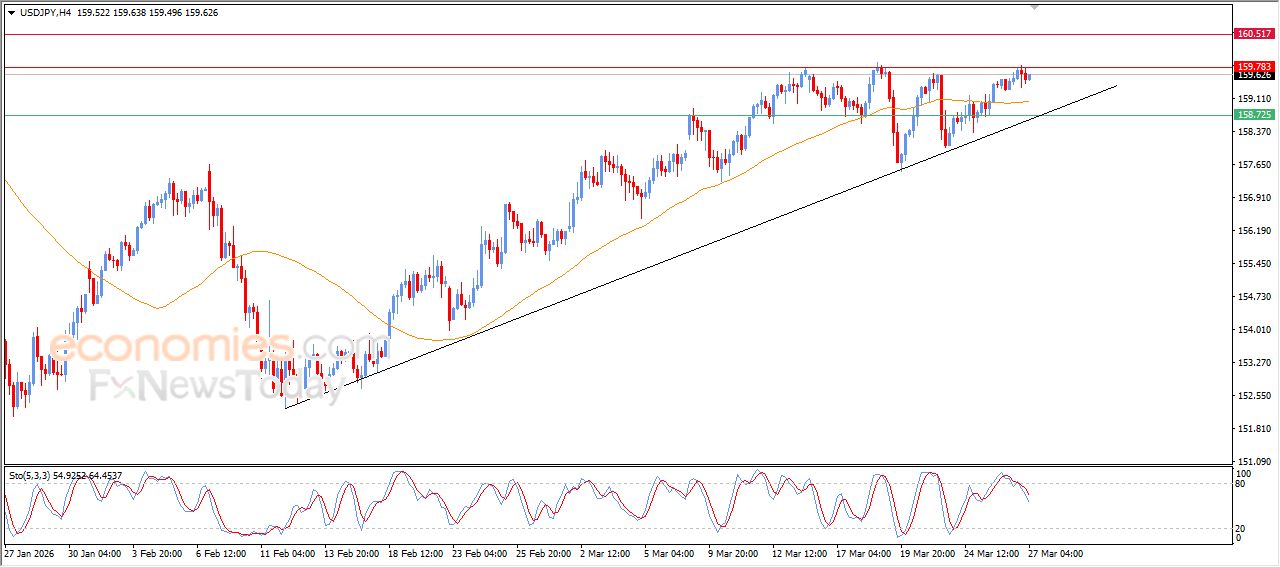Click the 159.110 price axis value
The width and height of the screenshot is (1280, 567).
[x=1253, y=99]
